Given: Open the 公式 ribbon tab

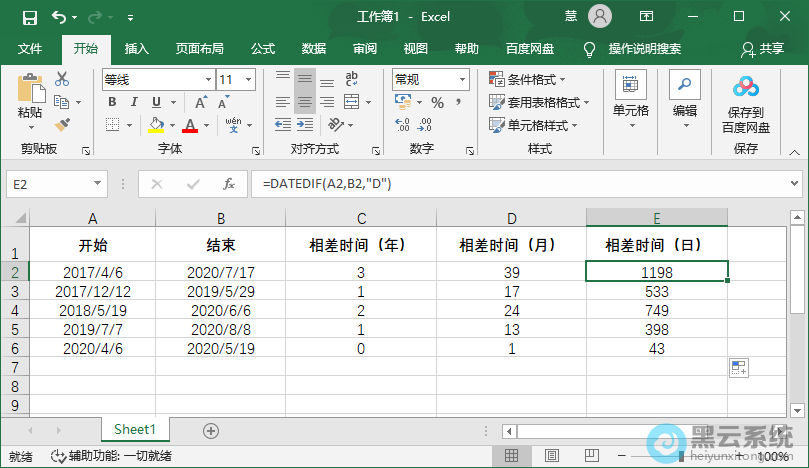Looking at the screenshot, I should point(263,49).
